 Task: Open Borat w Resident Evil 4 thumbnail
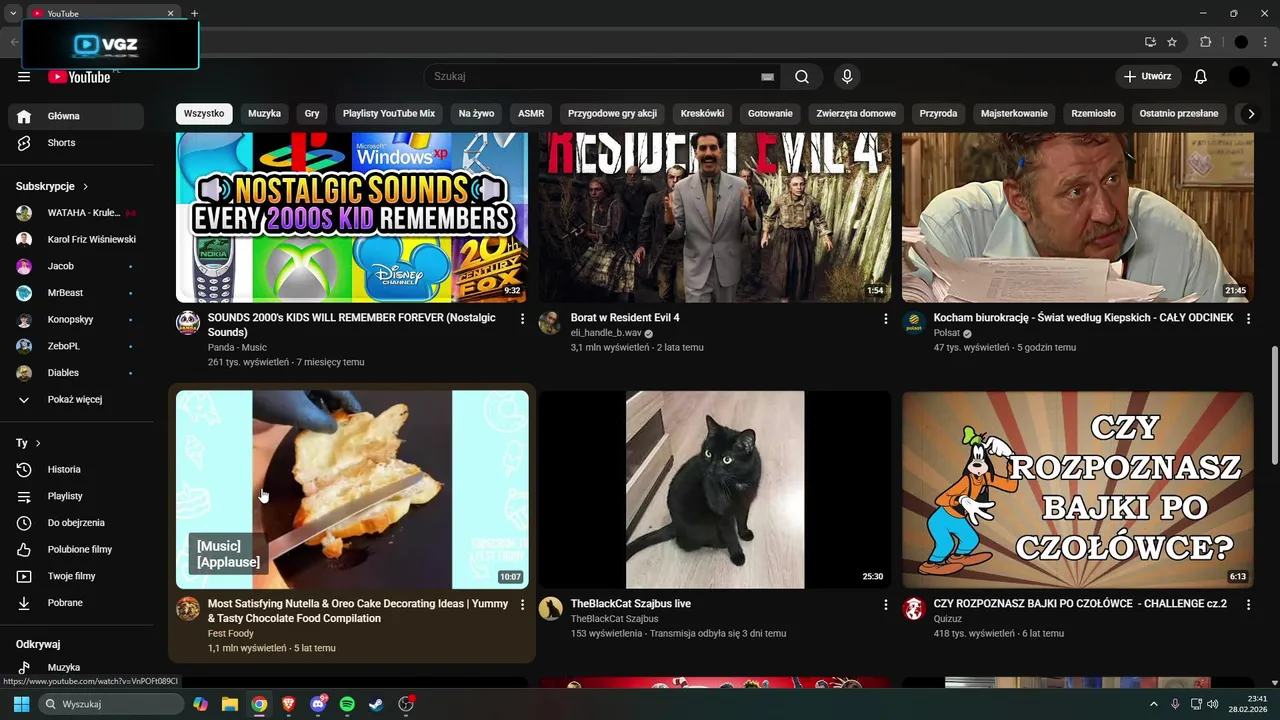(715, 217)
